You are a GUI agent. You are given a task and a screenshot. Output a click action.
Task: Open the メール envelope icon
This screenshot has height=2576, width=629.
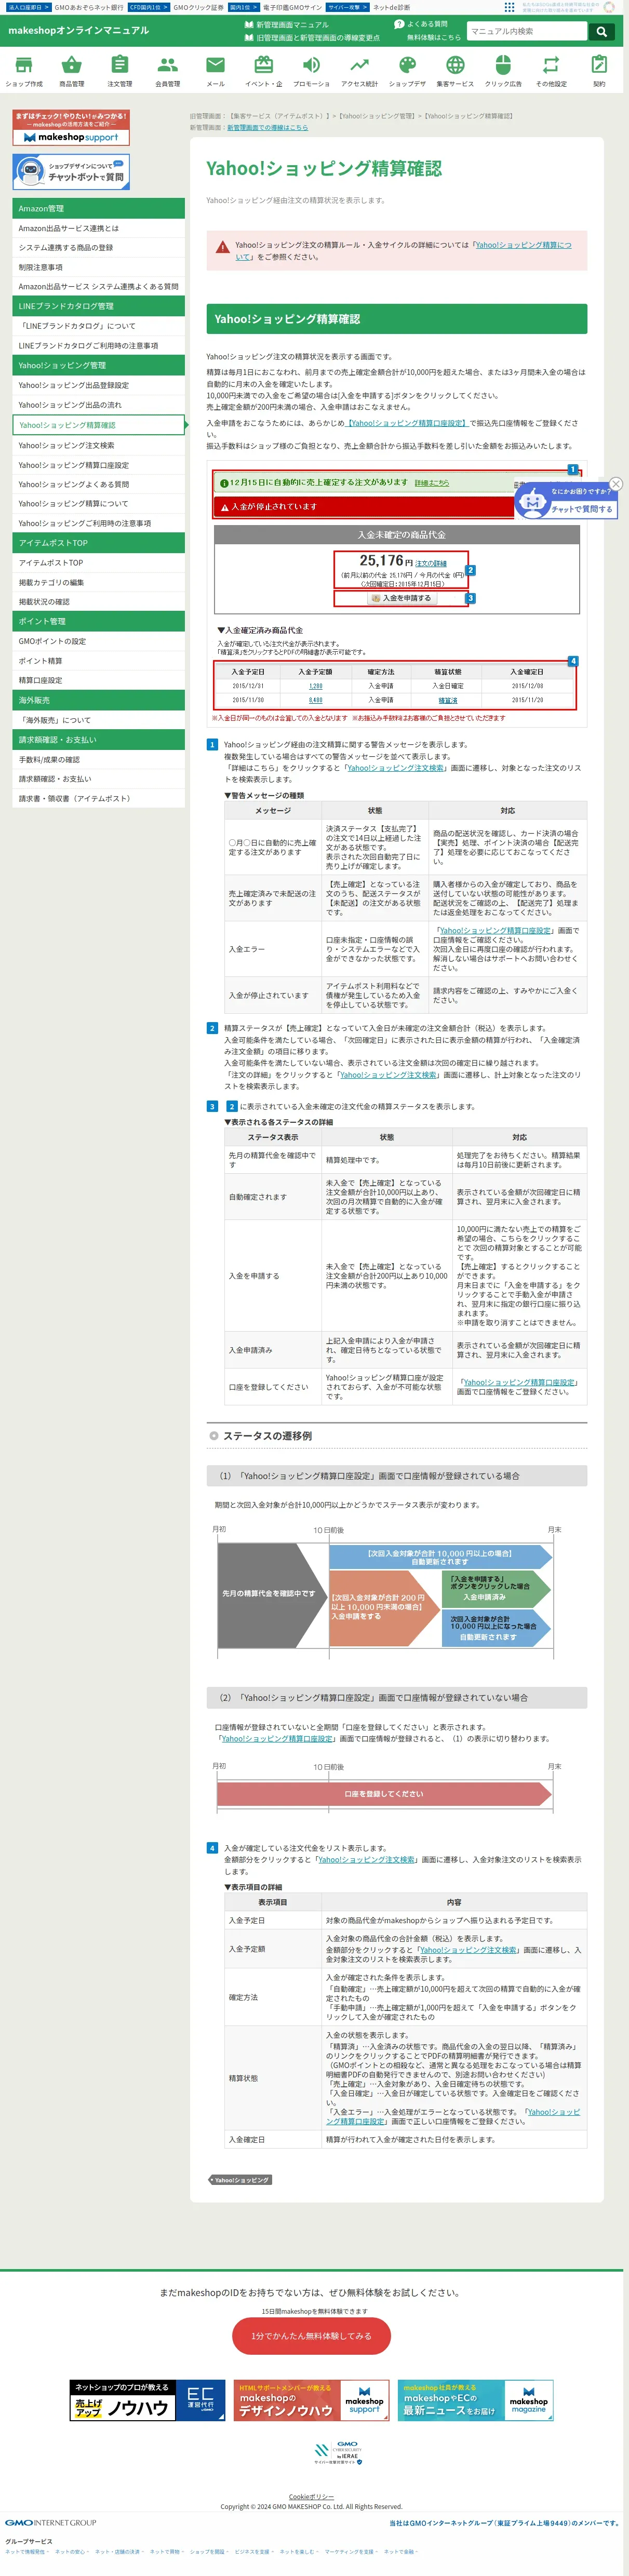[x=216, y=70]
